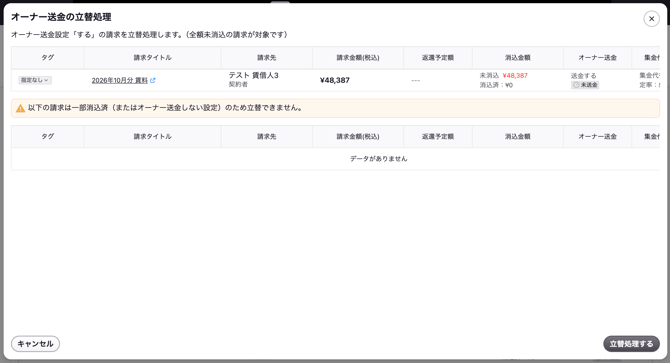This screenshot has width=670, height=363.
Task: Close the オーナー送金の立替処理 dialog
Action: [x=651, y=19]
